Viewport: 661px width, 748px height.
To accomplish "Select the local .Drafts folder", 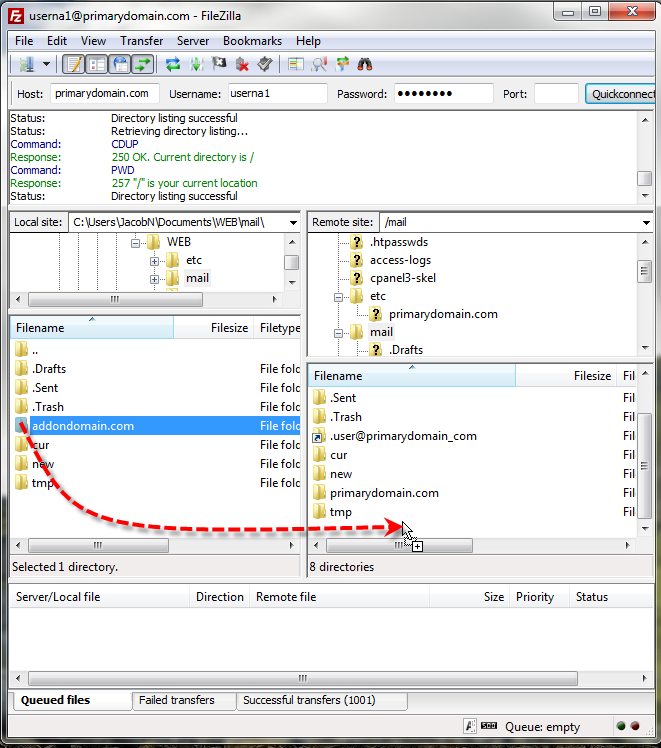I will (x=155, y=369).
